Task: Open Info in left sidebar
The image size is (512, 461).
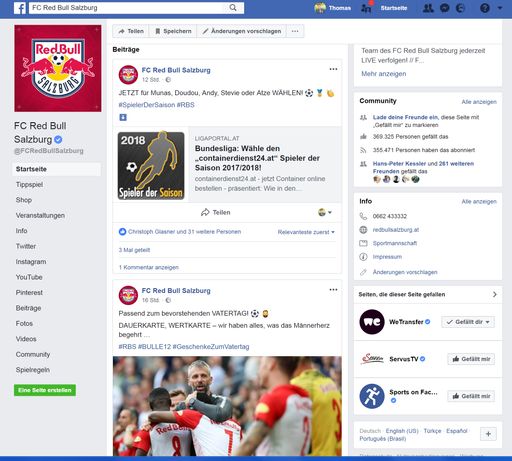Action: [x=21, y=231]
